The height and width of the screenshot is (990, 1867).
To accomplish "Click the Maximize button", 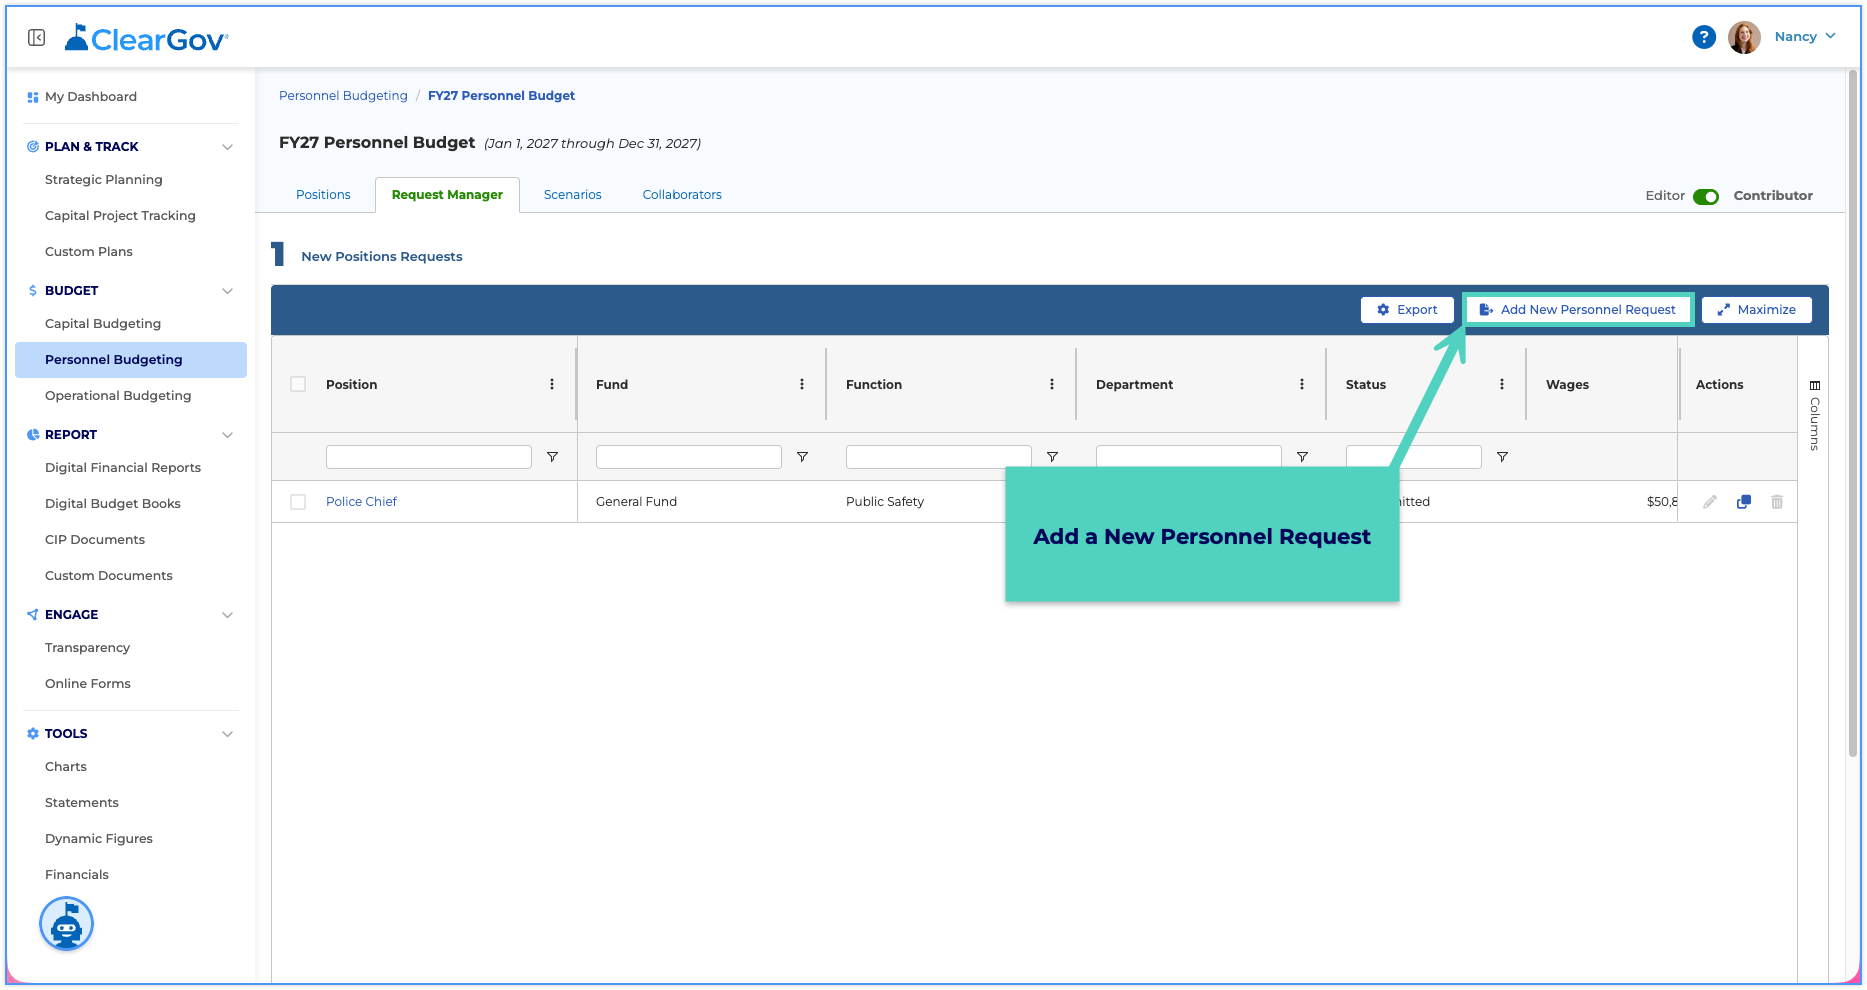I will 1756,310.
